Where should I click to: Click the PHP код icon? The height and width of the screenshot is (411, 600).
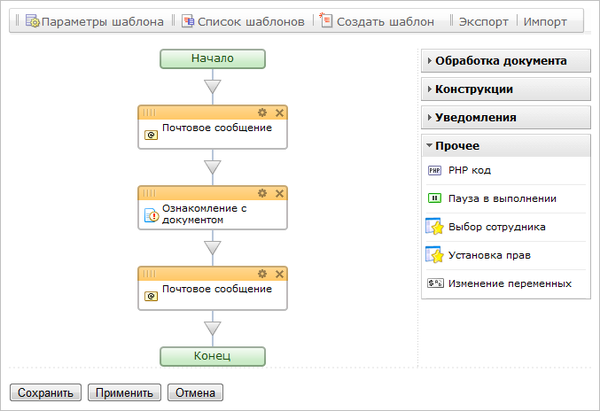point(435,170)
